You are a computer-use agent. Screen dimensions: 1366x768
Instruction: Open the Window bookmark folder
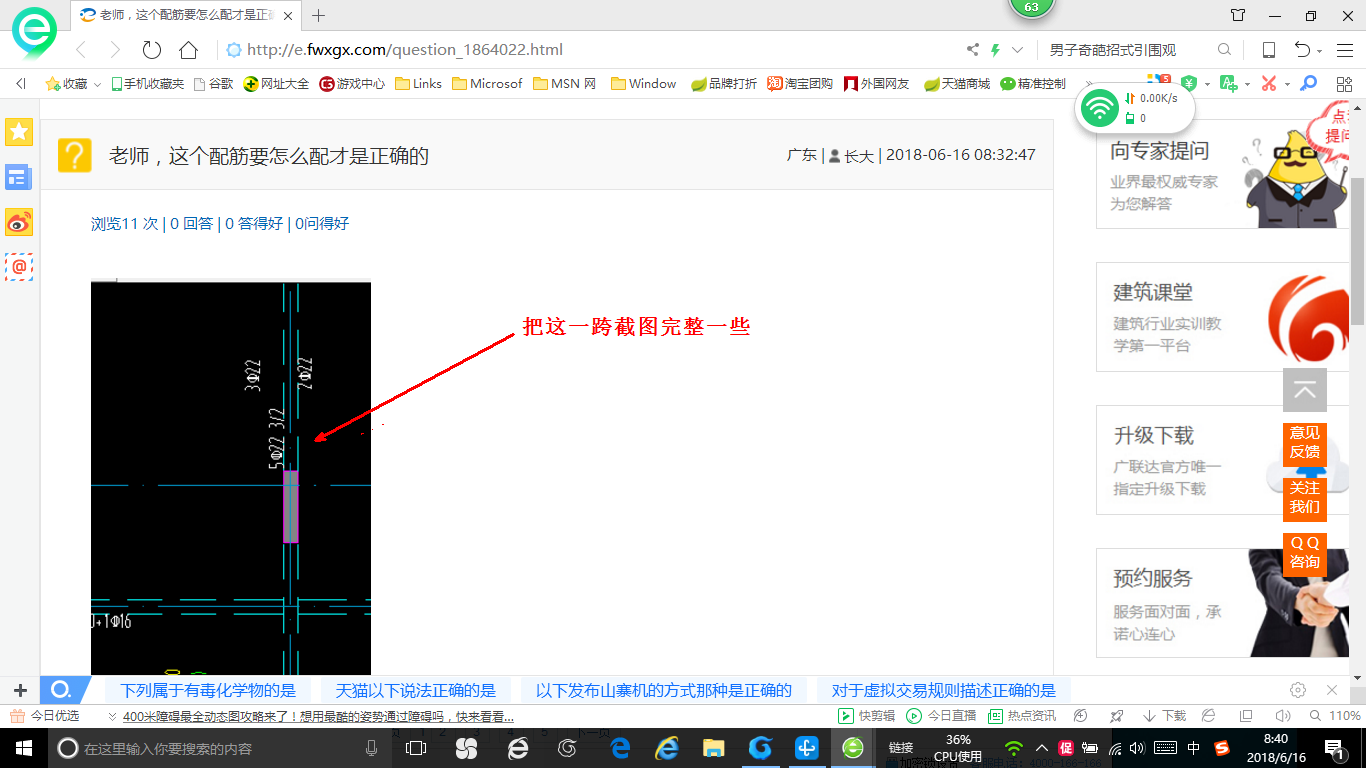click(x=643, y=84)
